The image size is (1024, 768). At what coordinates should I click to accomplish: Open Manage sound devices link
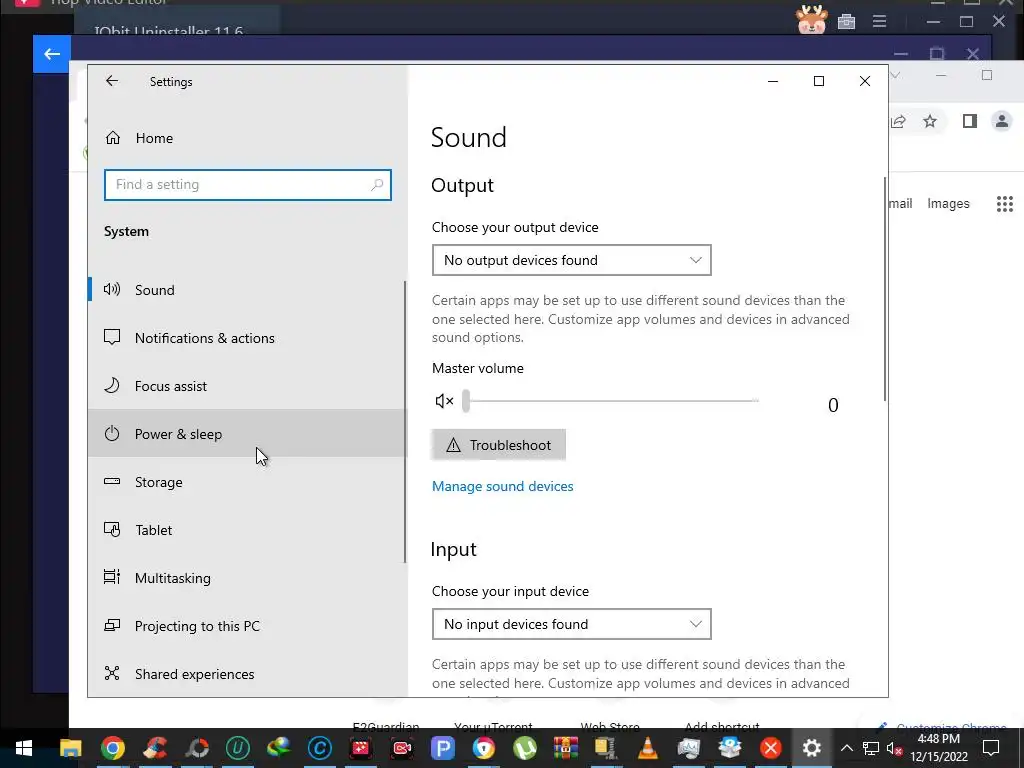[502, 487]
